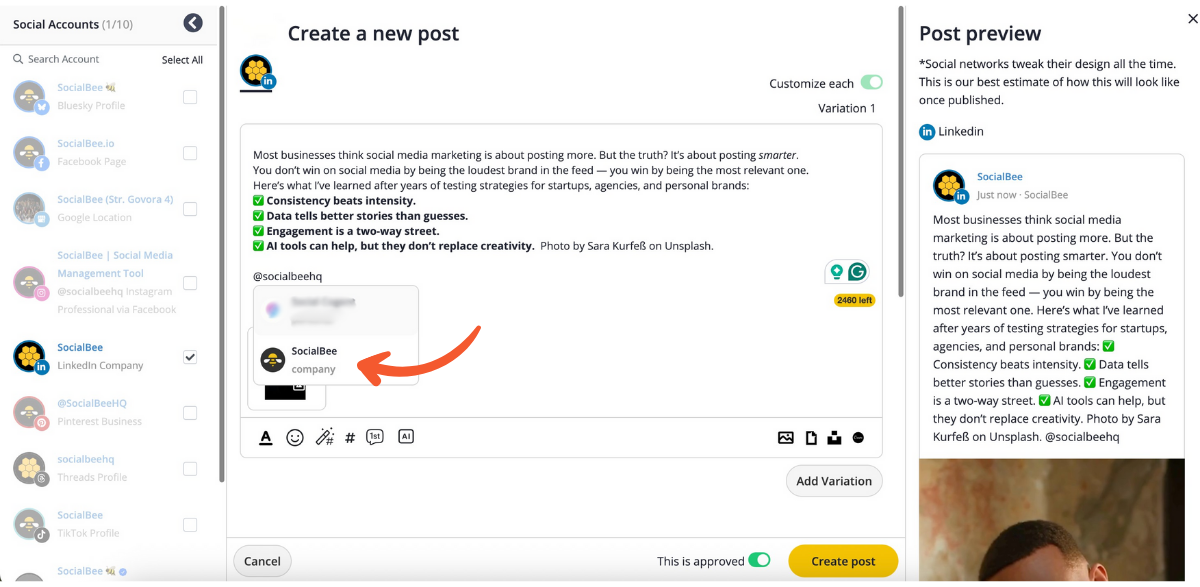
Task: Click the first comment icon
Action: (375, 437)
